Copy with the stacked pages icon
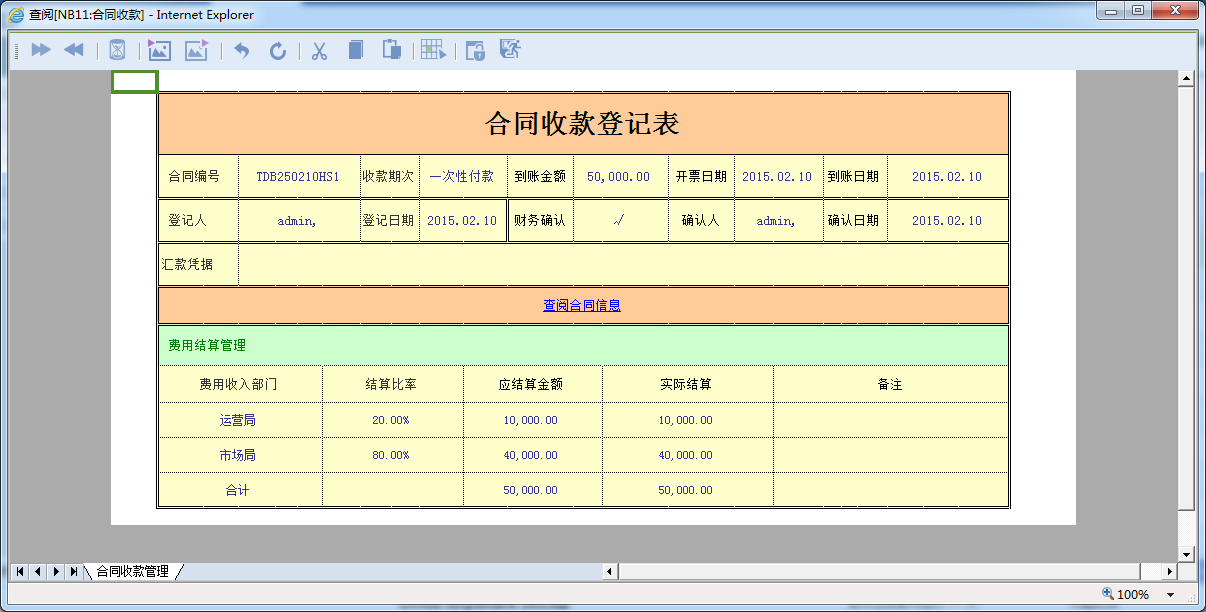Screen dimensions: 1206x612 pyautogui.click(x=355, y=50)
